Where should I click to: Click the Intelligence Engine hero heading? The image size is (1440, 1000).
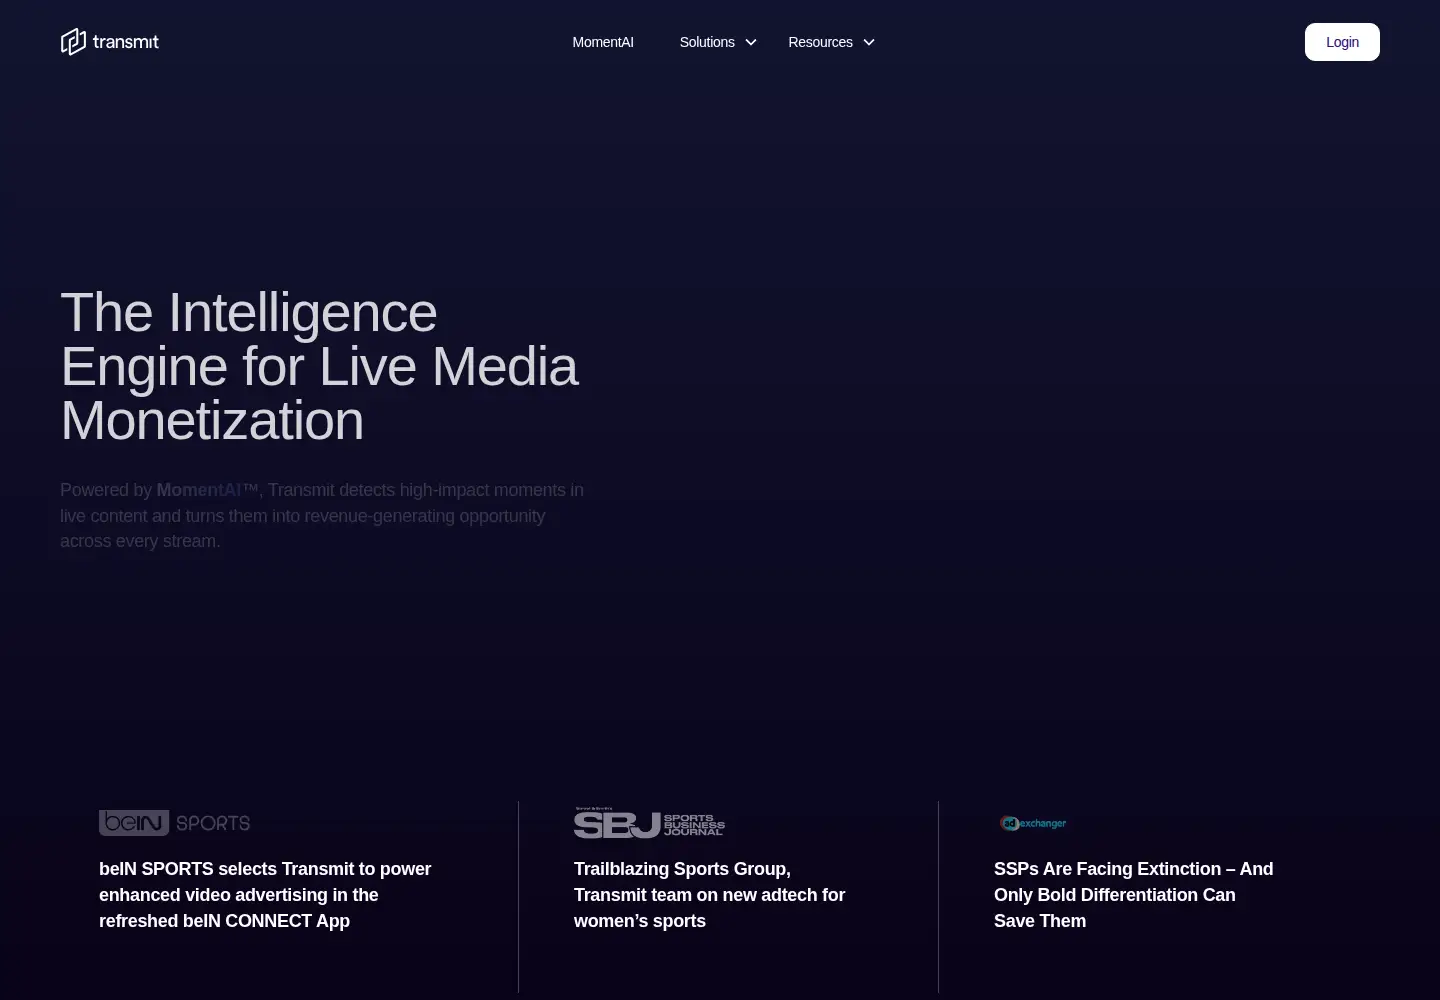(x=319, y=366)
